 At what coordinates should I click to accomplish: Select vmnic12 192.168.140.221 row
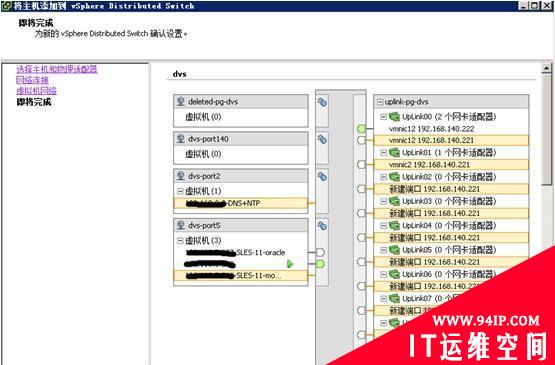[451, 140]
